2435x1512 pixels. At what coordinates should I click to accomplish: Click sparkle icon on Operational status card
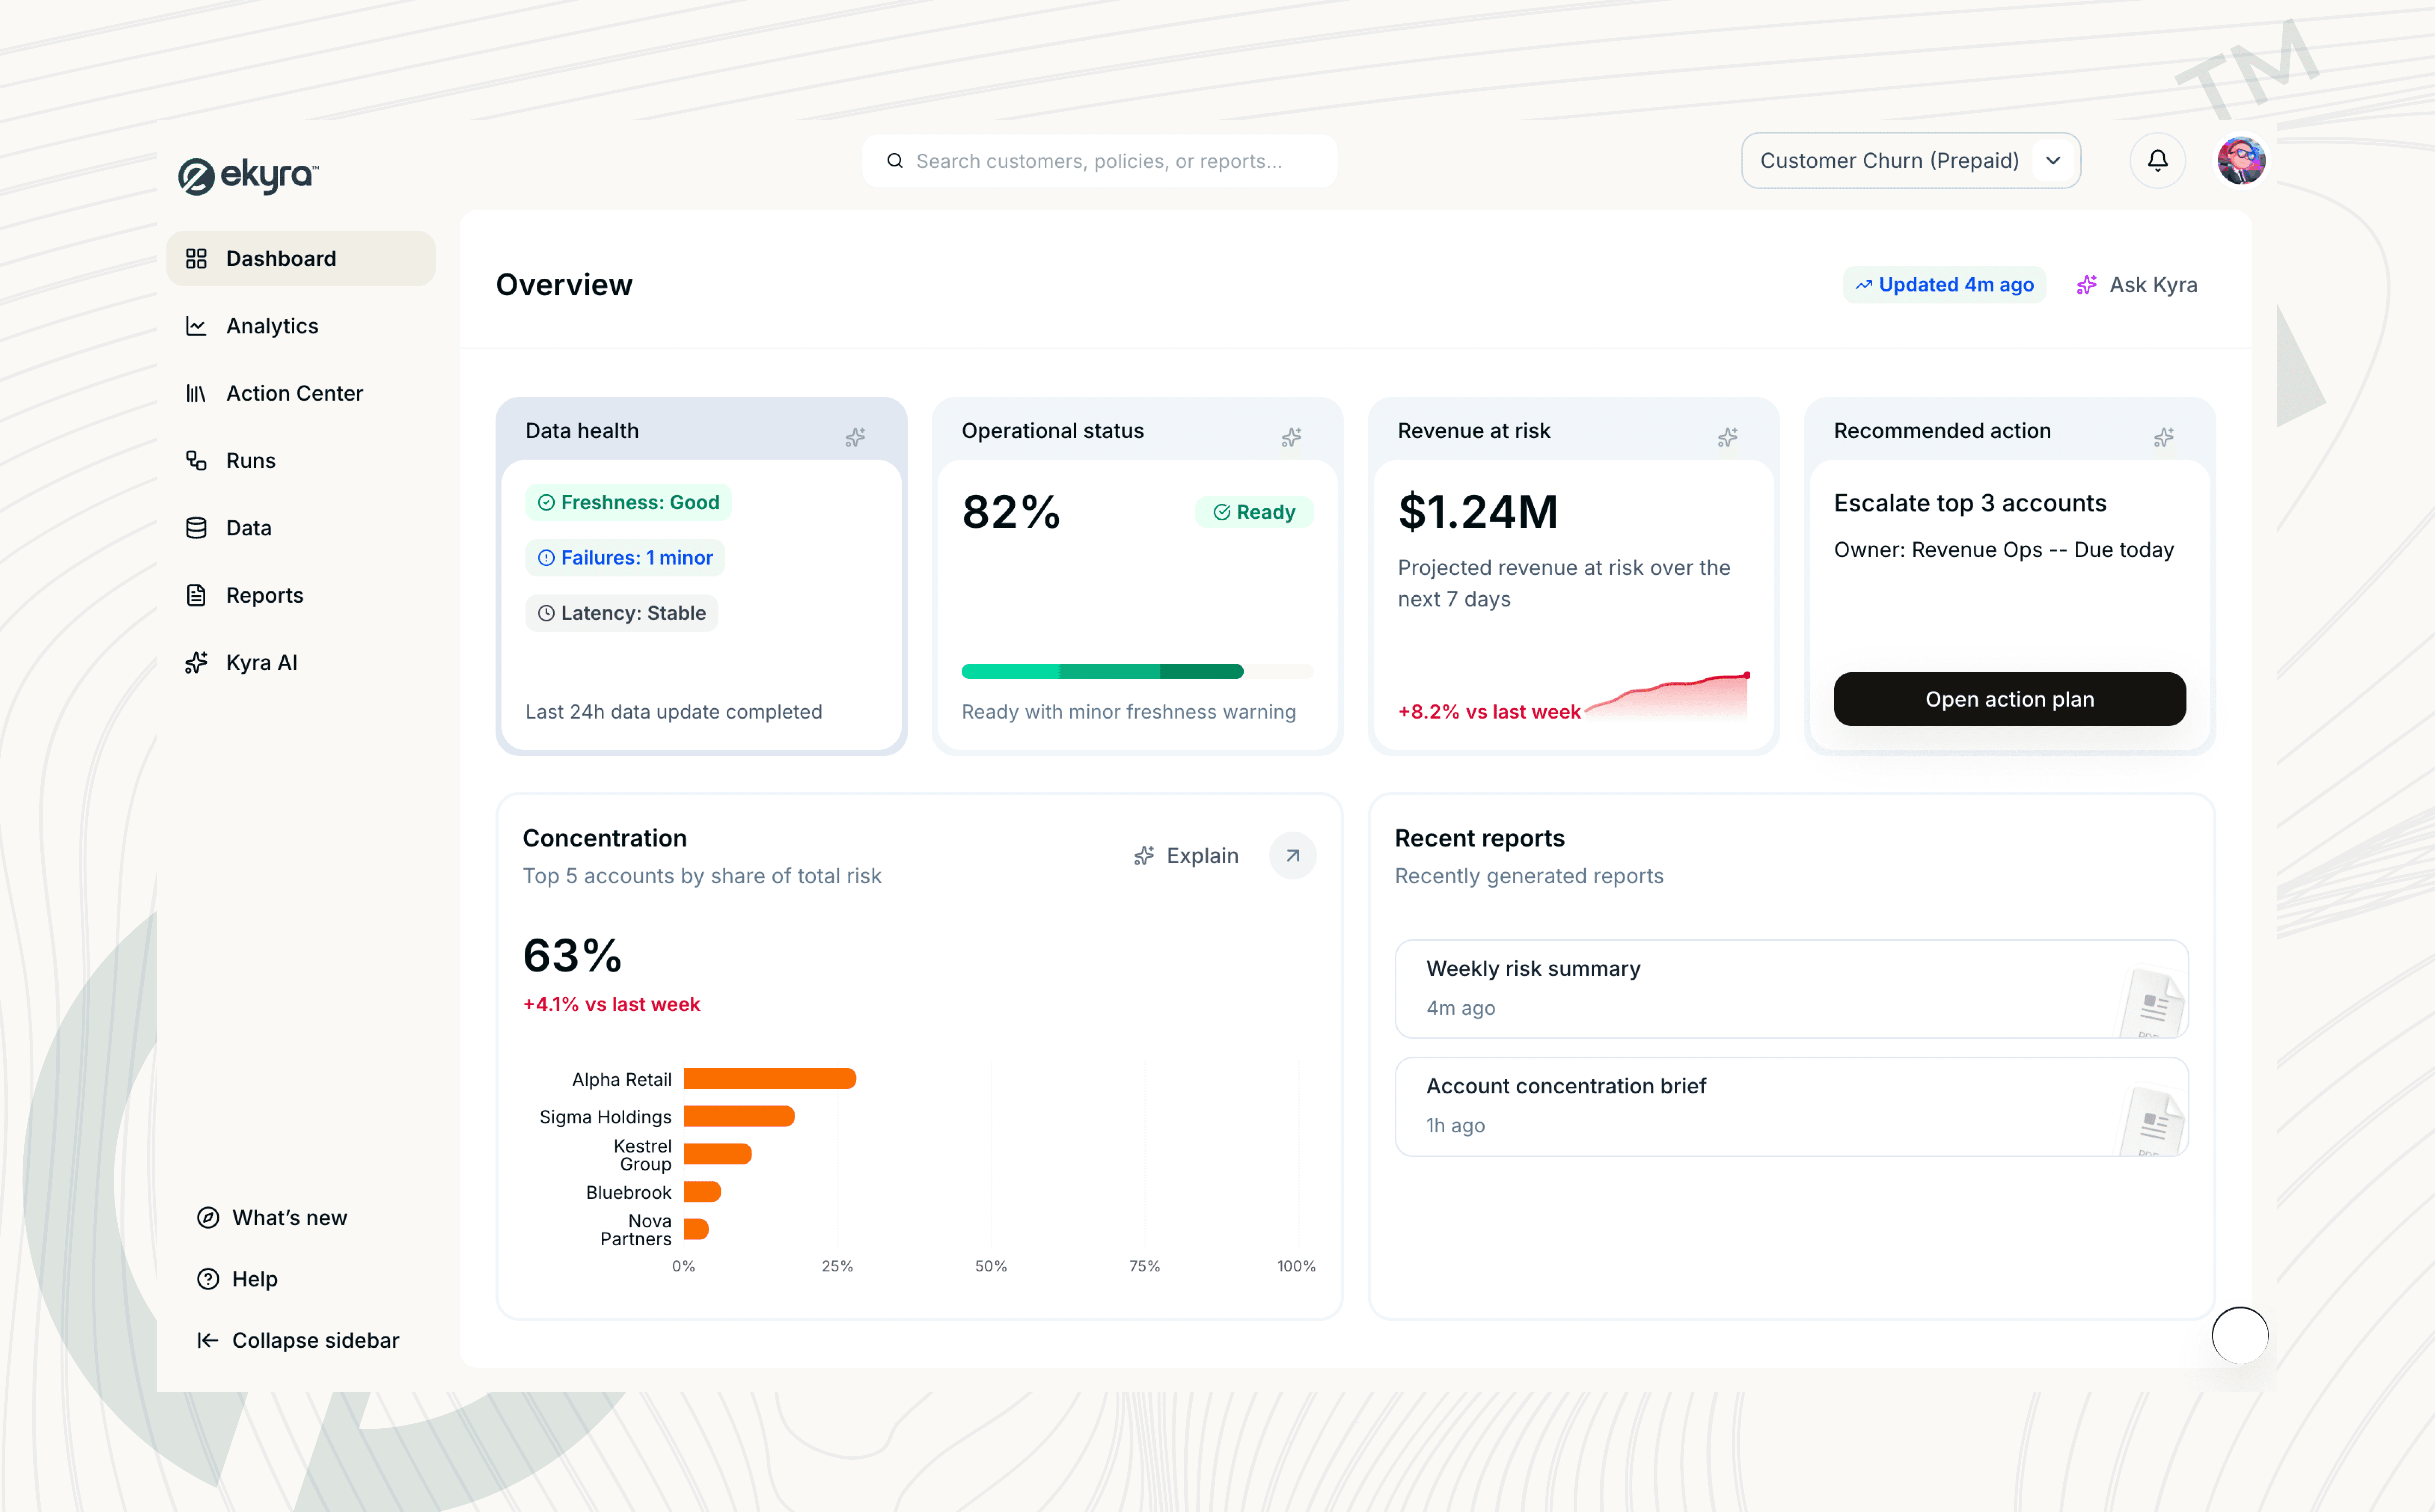coord(1291,437)
